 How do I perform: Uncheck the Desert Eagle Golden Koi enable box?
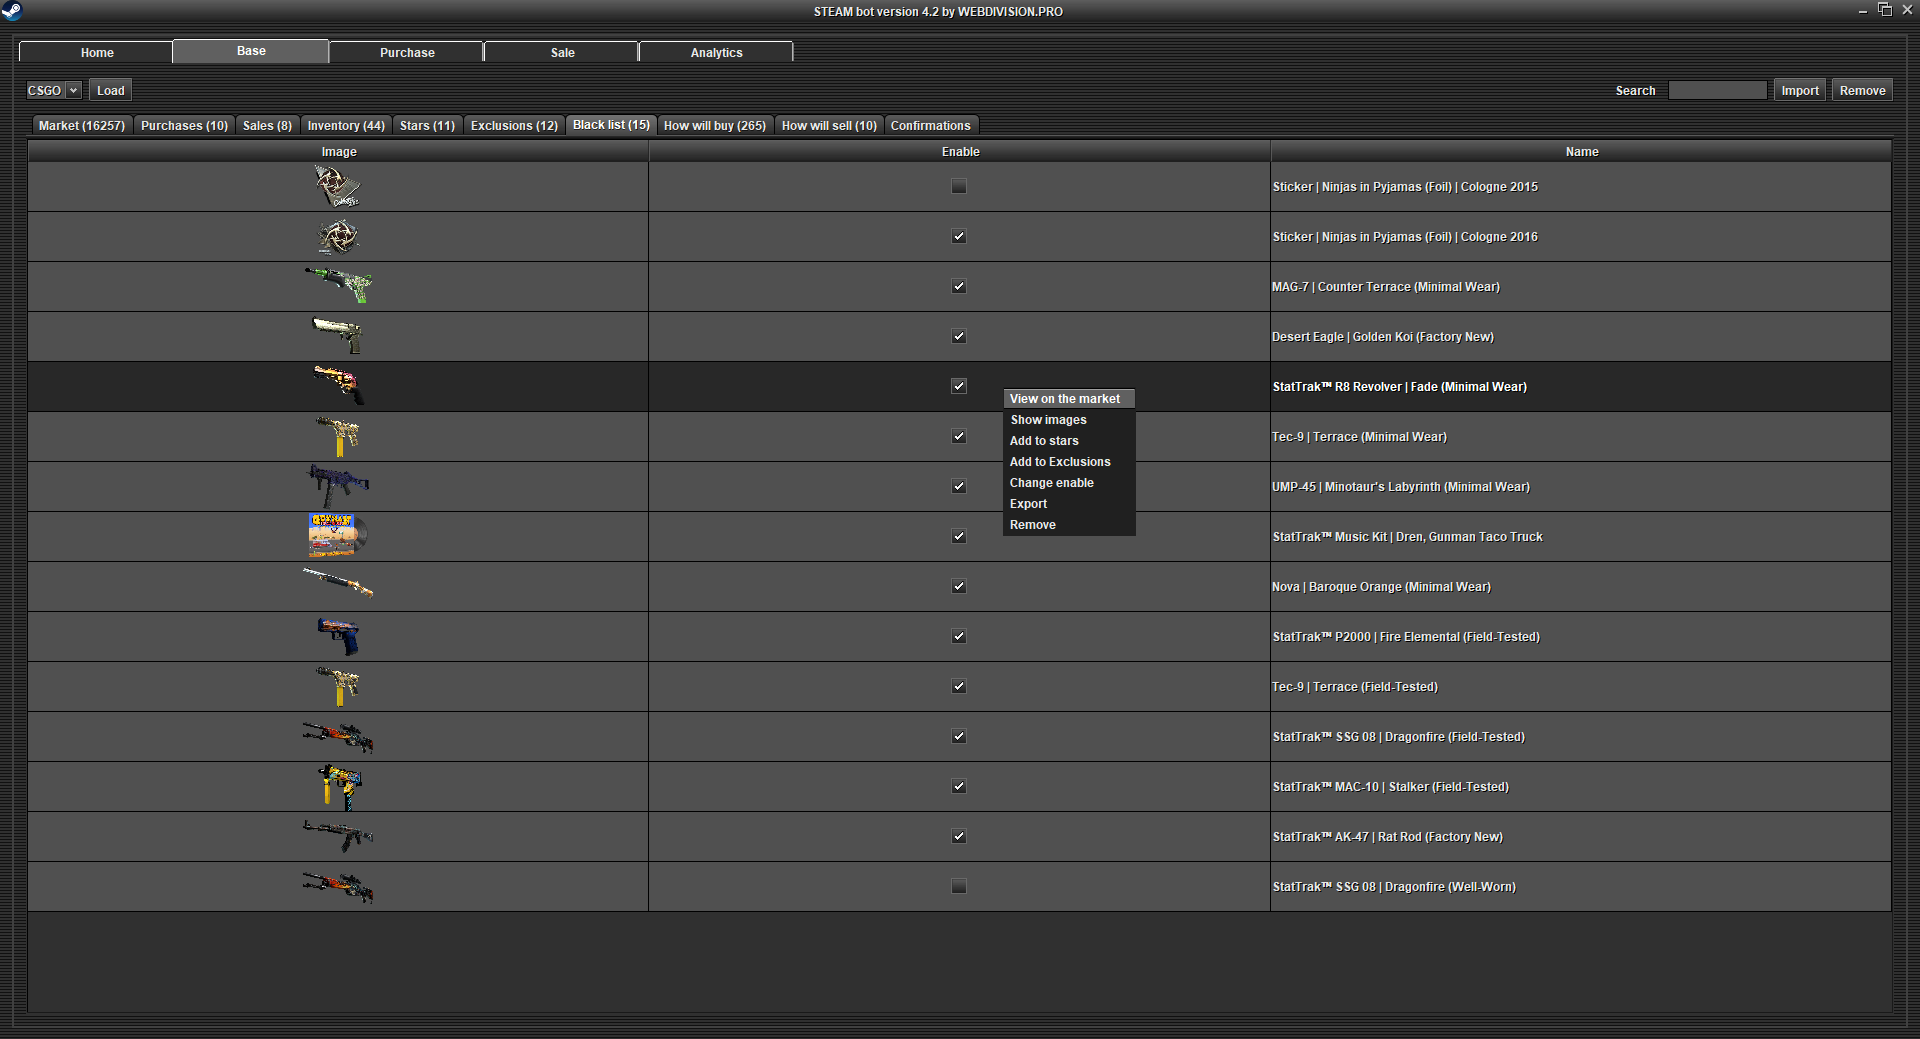point(959,336)
